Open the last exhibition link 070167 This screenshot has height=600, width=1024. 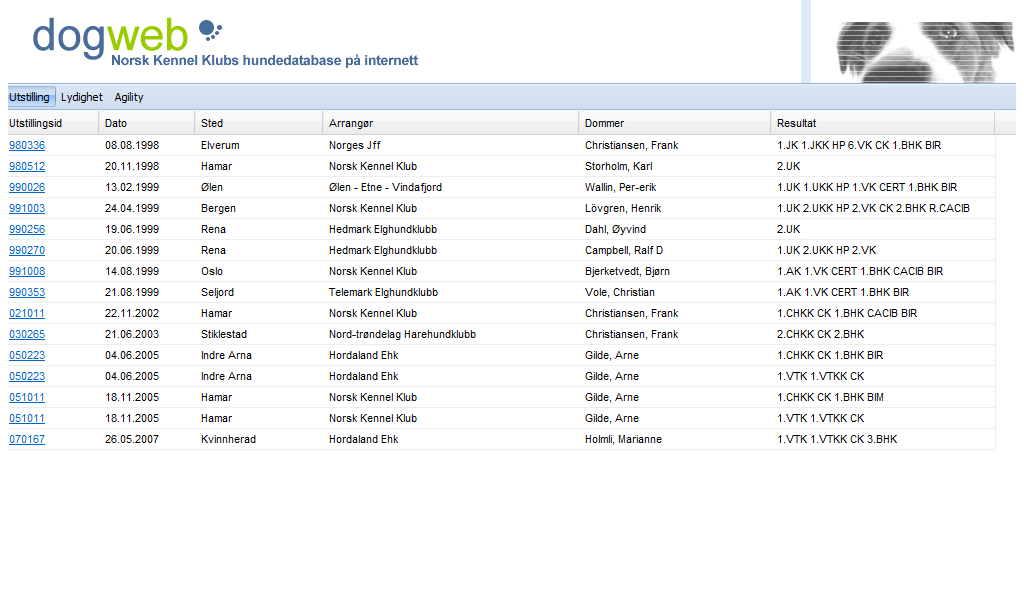[x=27, y=439]
